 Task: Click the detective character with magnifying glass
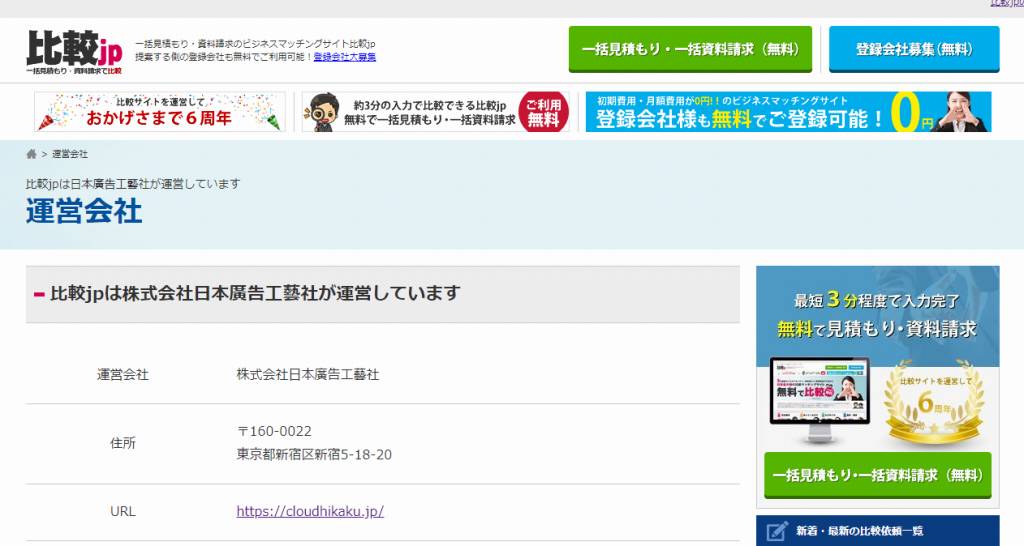321,112
